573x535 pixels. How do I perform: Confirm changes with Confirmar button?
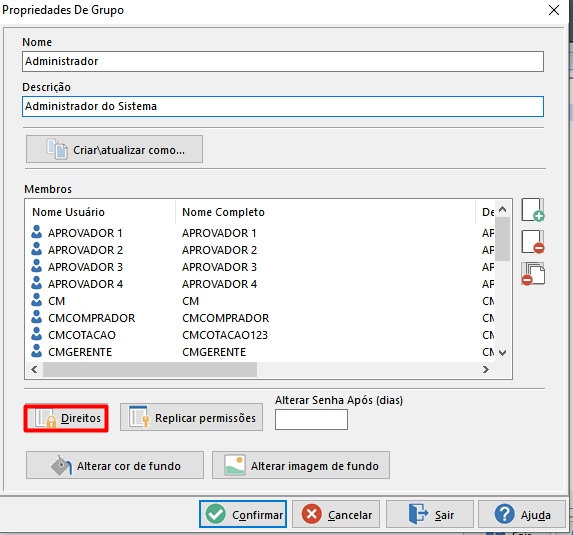coord(243,514)
